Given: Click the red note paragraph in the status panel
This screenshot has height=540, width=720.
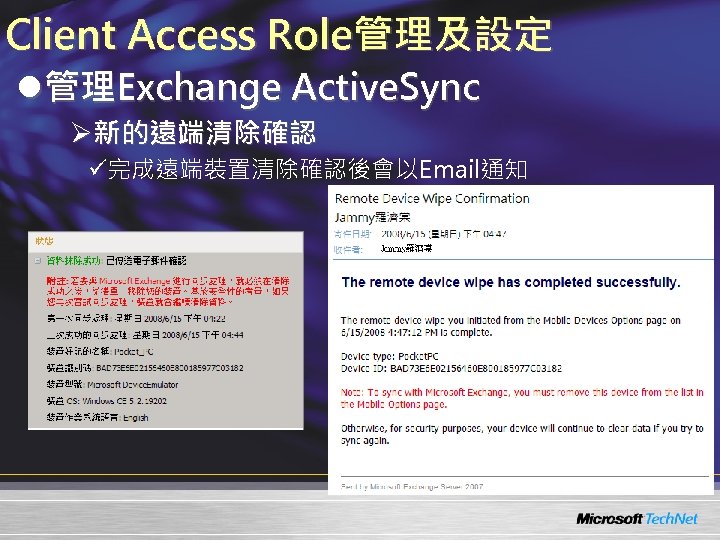Looking at the screenshot, I should pyautogui.click(x=168, y=291).
